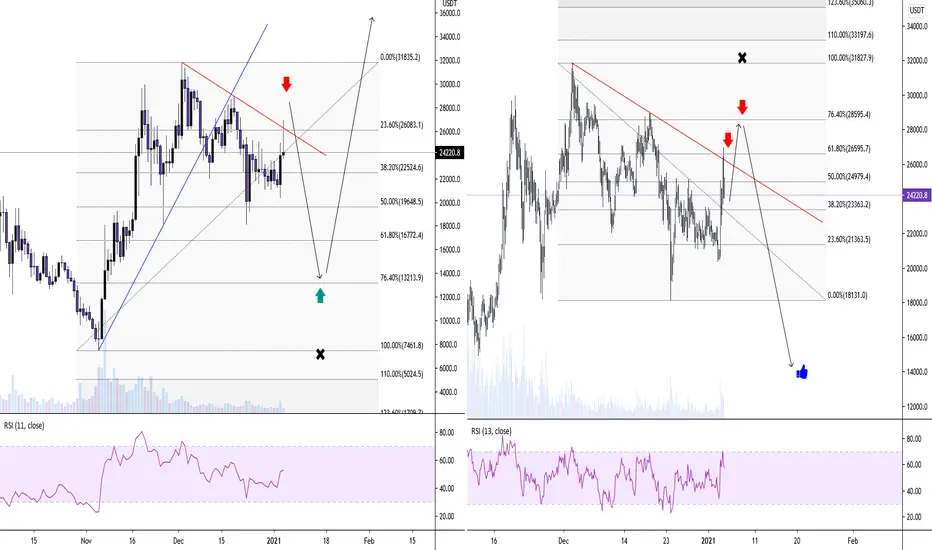Click 36000.0 on the left price axis
932x550 pixels.
pos(449,13)
